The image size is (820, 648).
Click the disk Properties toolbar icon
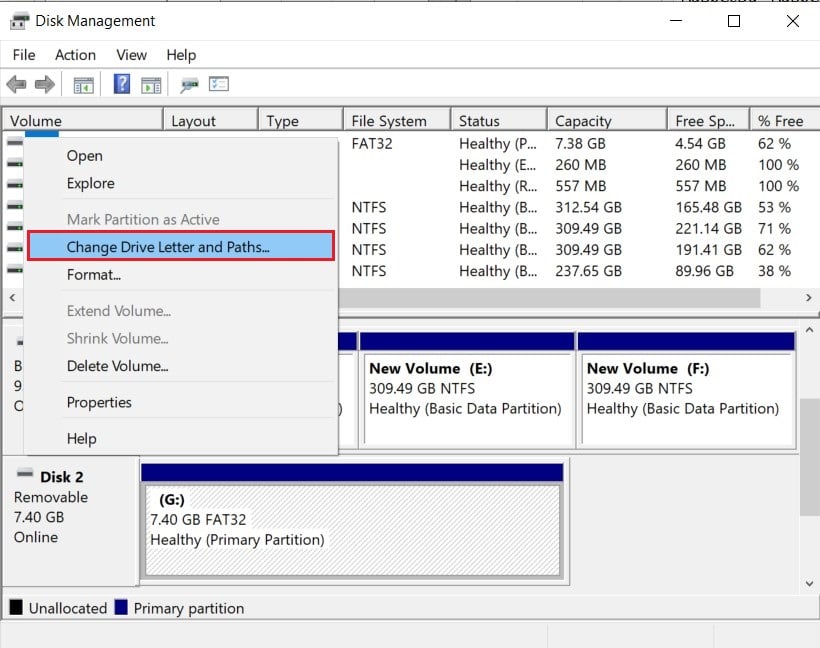click(189, 84)
